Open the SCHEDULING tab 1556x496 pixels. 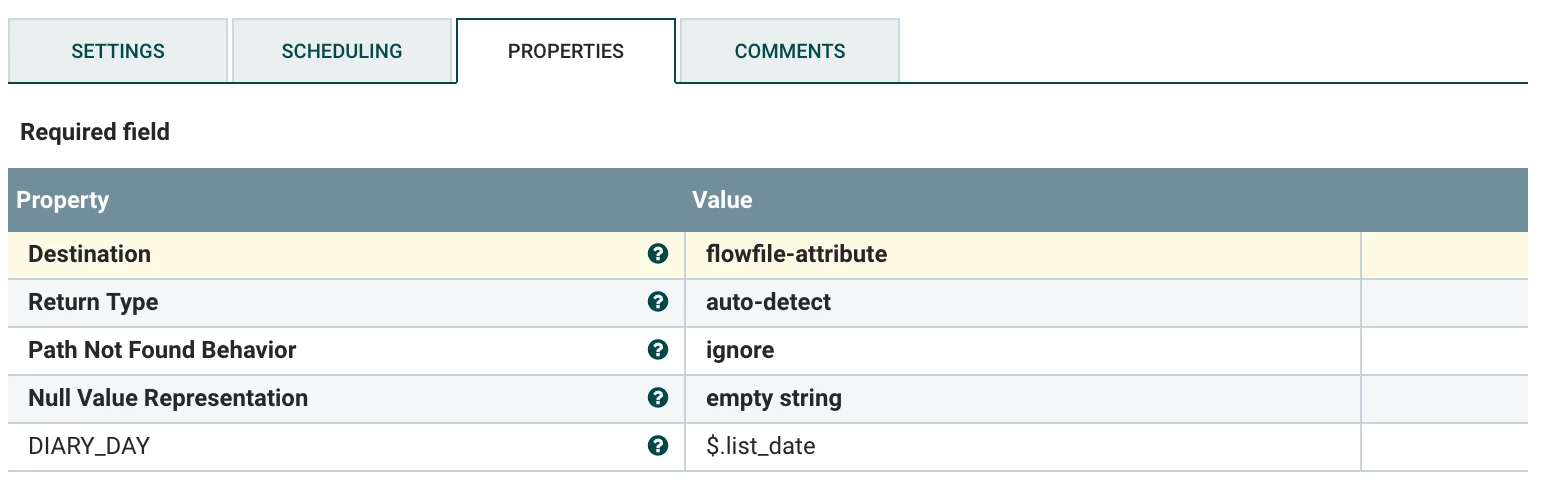tap(342, 51)
